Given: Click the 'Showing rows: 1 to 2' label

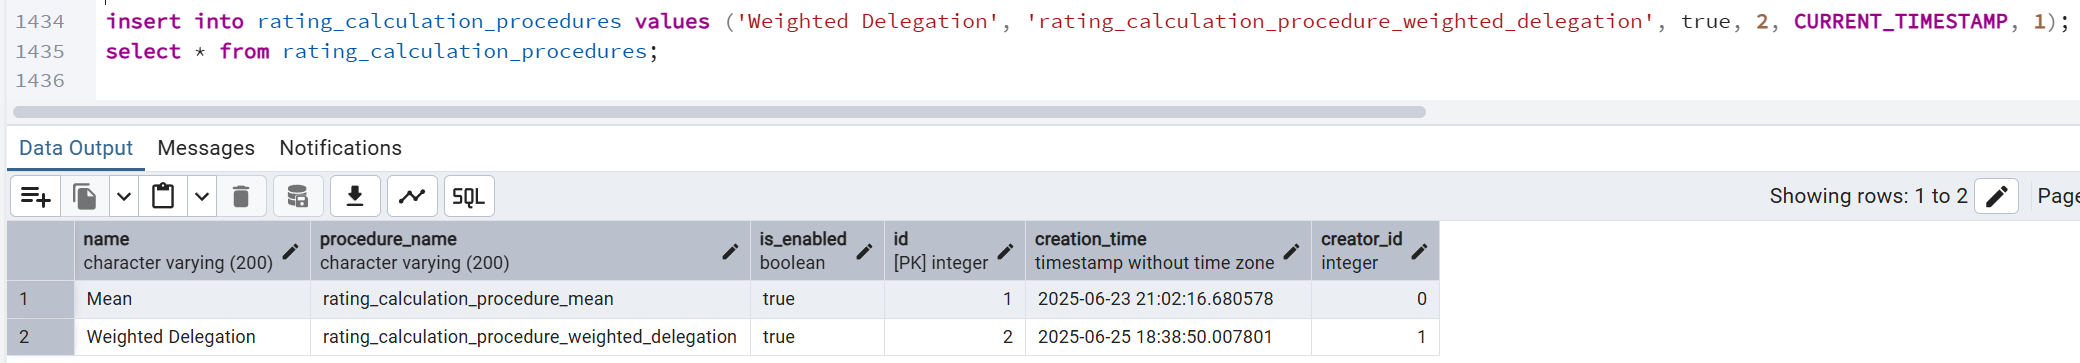Looking at the screenshot, I should click(1868, 196).
